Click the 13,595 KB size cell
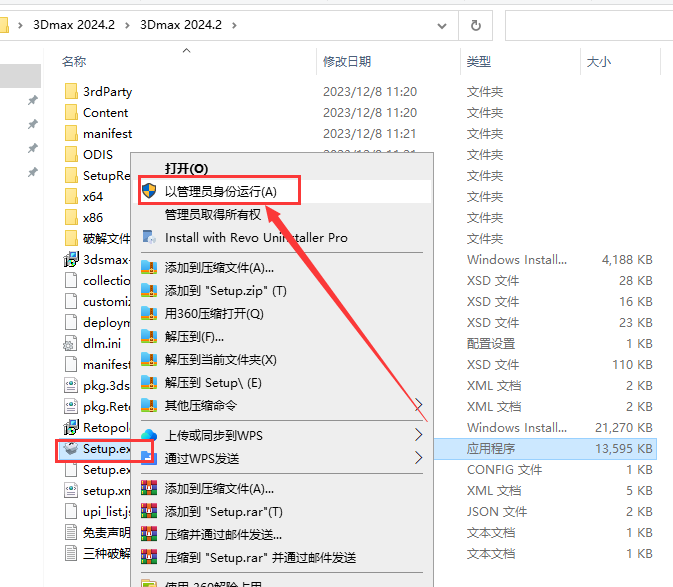The height and width of the screenshot is (587, 673). pyautogui.click(x=624, y=449)
